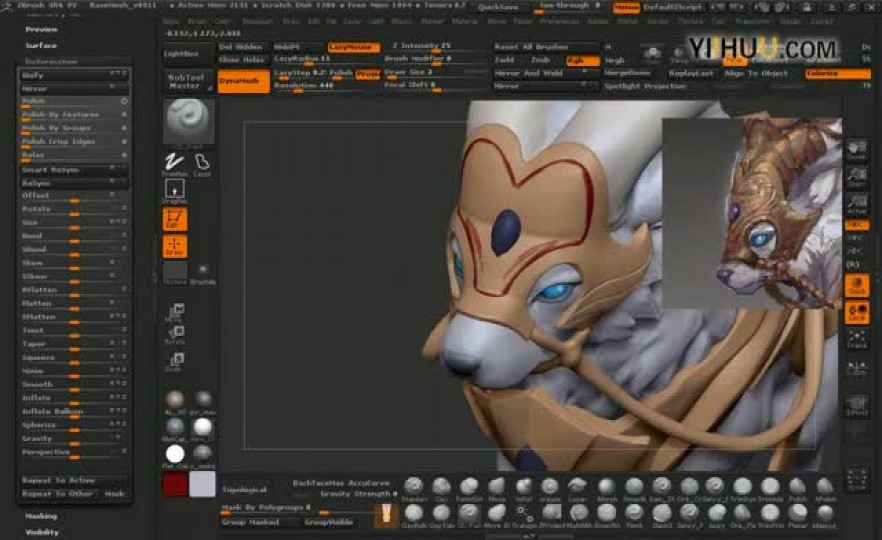Choose the ClayTubes brush

point(442,515)
